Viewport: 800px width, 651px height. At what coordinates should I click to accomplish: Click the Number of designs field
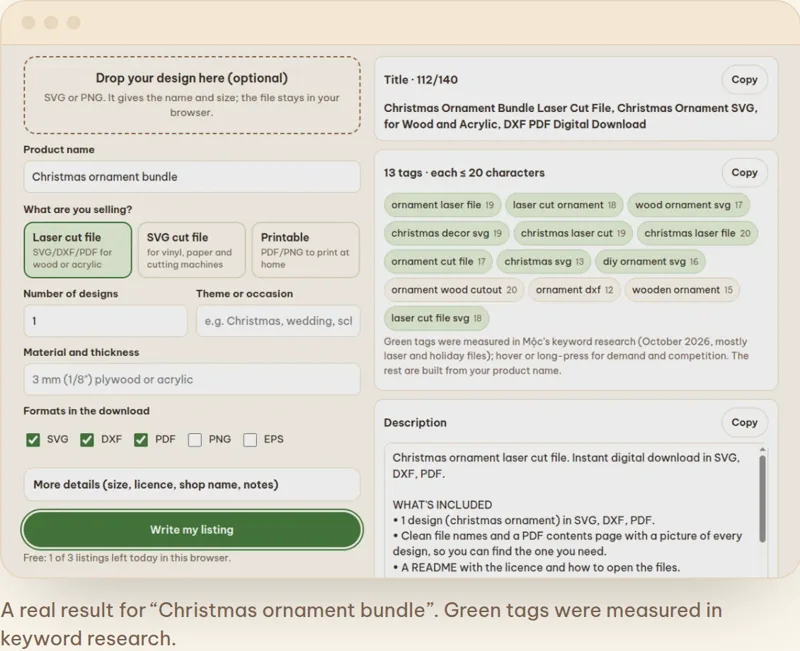pos(106,321)
